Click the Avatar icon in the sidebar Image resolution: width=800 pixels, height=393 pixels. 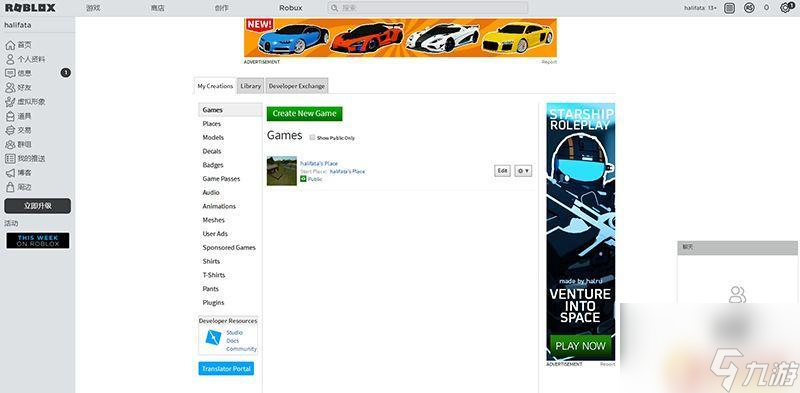(x=10, y=102)
